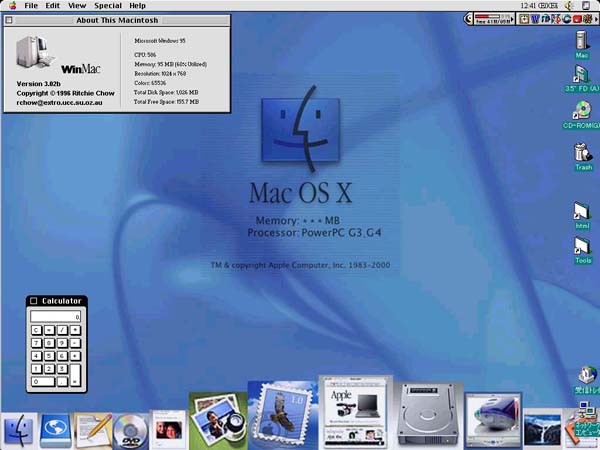Click the waterfall picture thumbnail in dock

[543, 429]
